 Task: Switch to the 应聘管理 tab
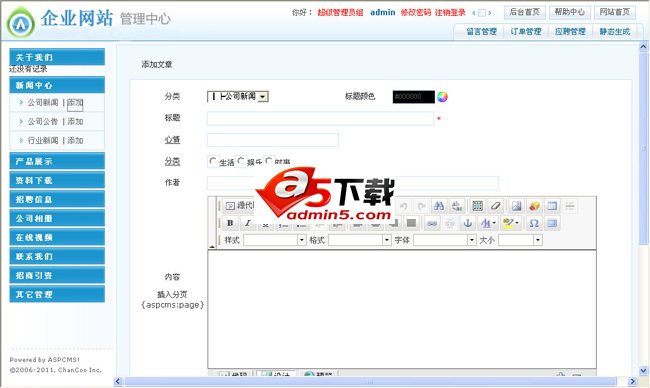click(x=570, y=32)
